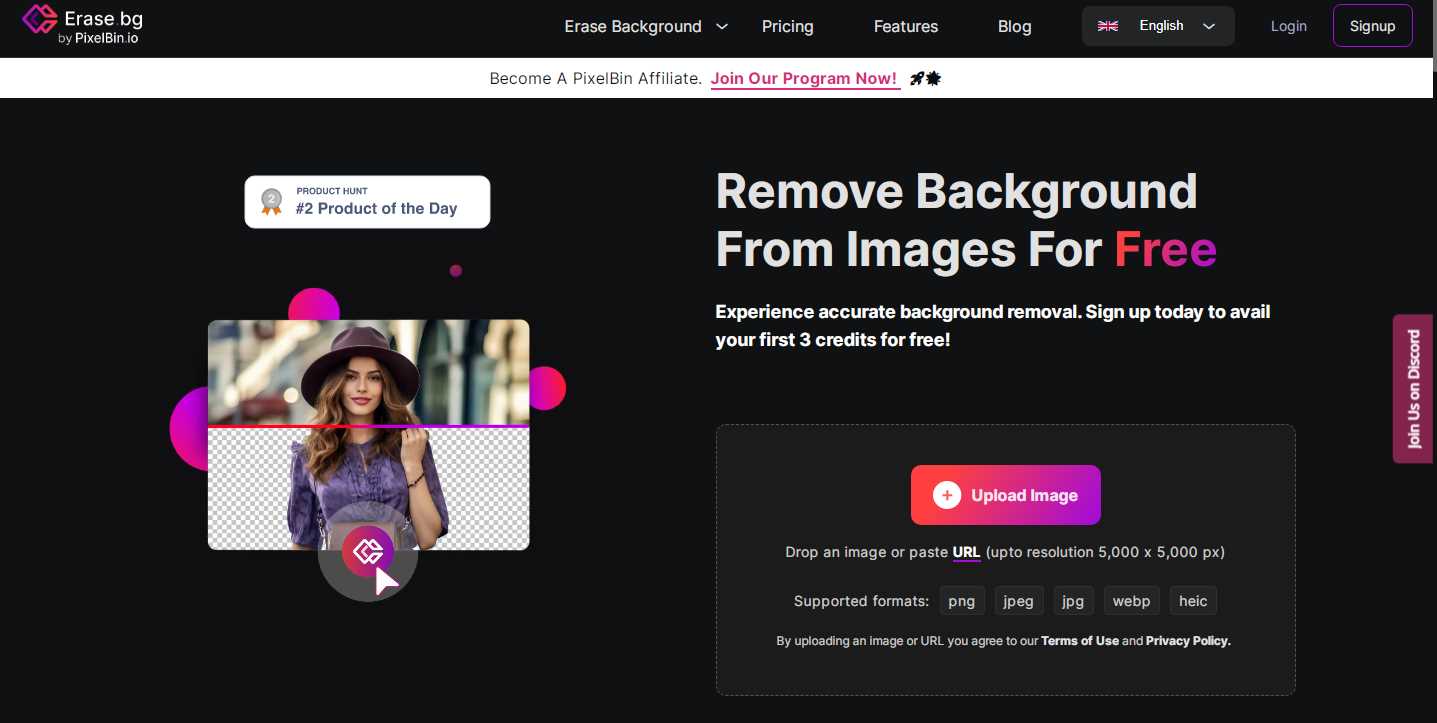The image size is (1437, 723).
Task: Go to the Pricing page
Action: (x=787, y=27)
